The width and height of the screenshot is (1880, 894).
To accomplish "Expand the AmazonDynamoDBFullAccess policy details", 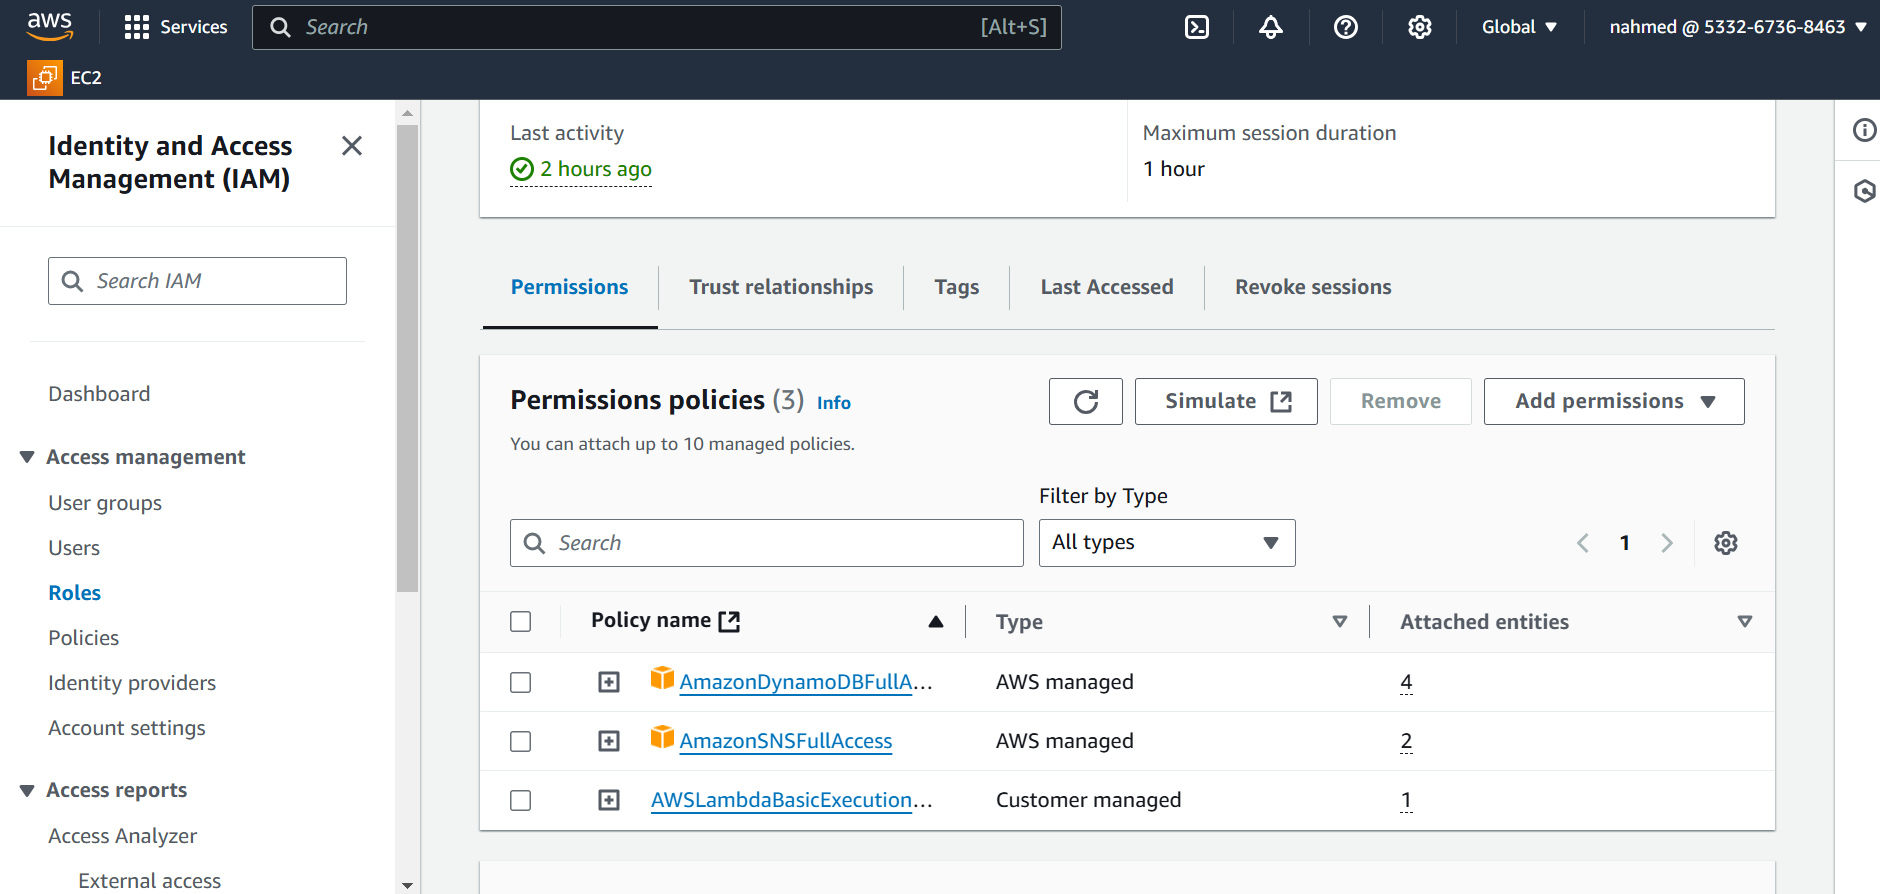I will click(609, 682).
